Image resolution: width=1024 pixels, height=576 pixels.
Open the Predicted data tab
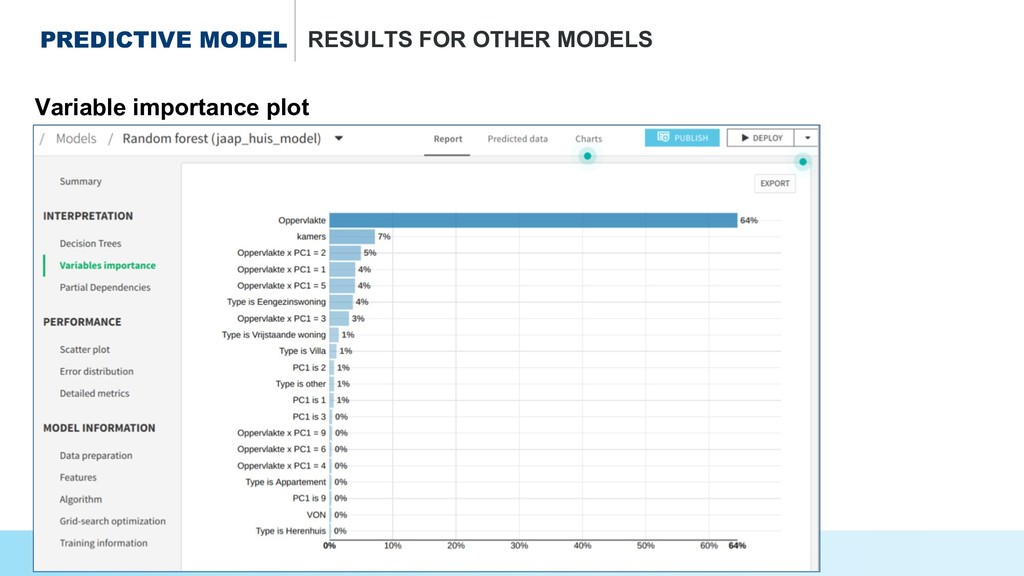(517, 139)
